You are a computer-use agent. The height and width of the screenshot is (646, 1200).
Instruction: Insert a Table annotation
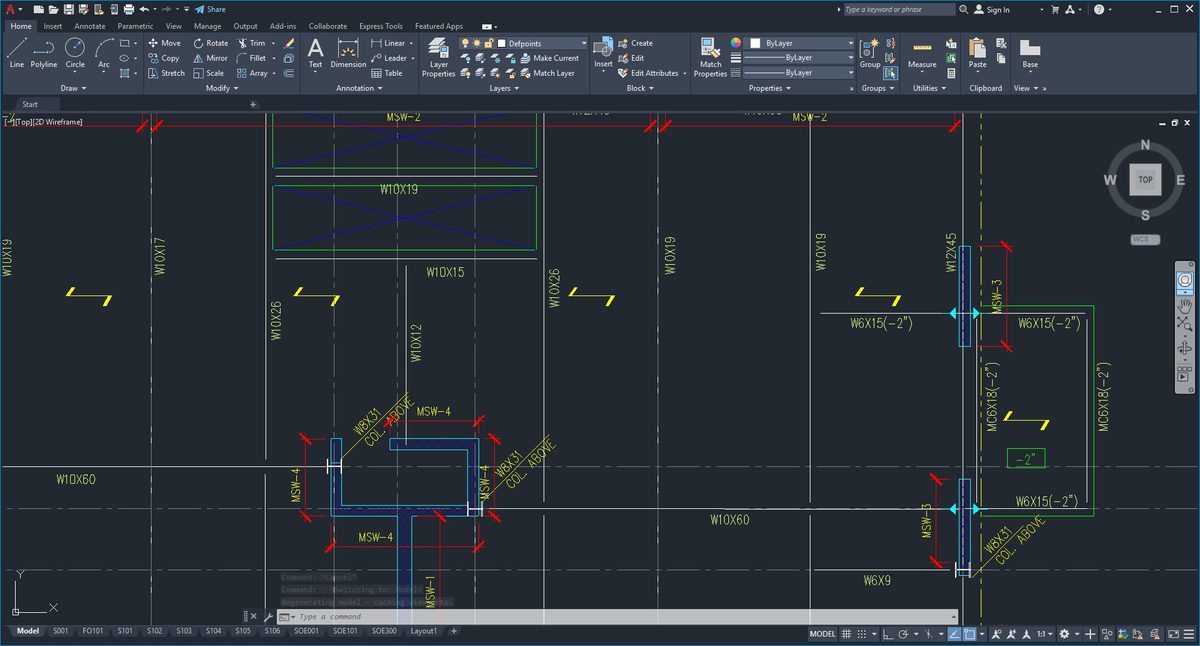pyautogui.click(x=386, y=73)
